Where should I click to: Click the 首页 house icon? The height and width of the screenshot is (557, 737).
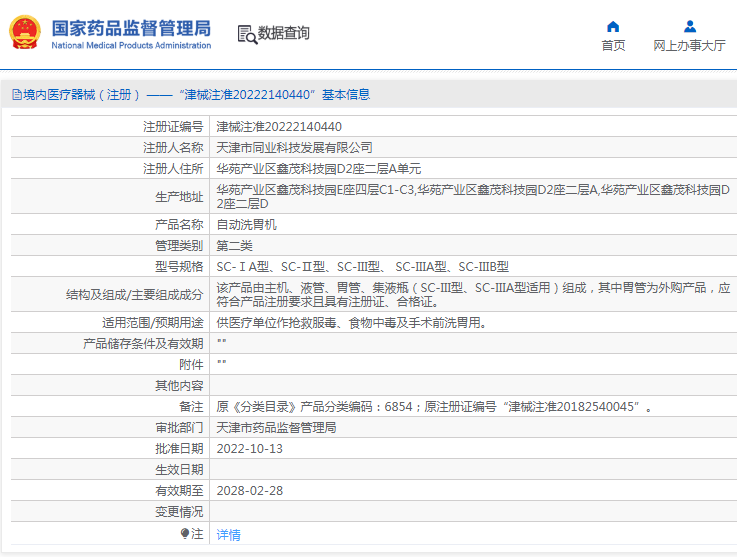point(613,26)
